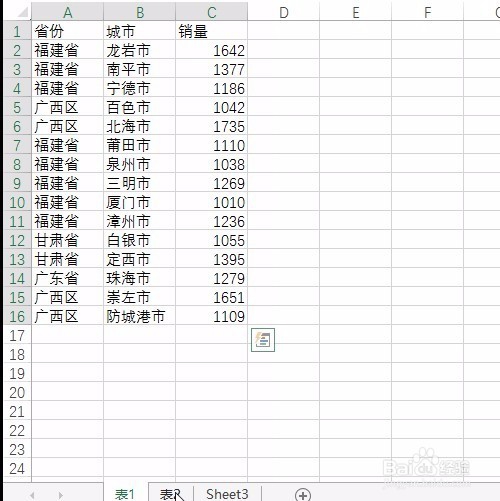The width and height of the screenshot is (500, 501).
Task: Select the cell 北海市
Action: coord(140,126)
